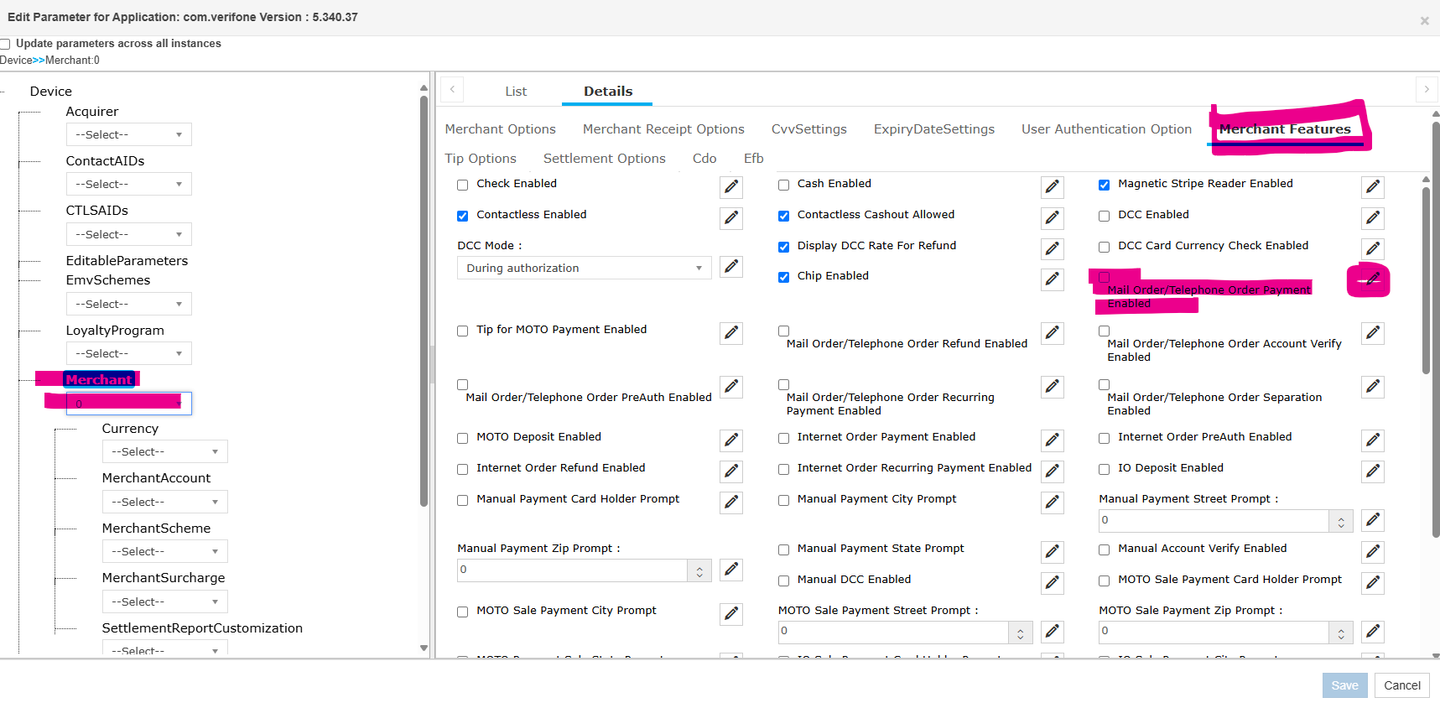Enable the Check Enabled checkbox

[x=462, y=185]
